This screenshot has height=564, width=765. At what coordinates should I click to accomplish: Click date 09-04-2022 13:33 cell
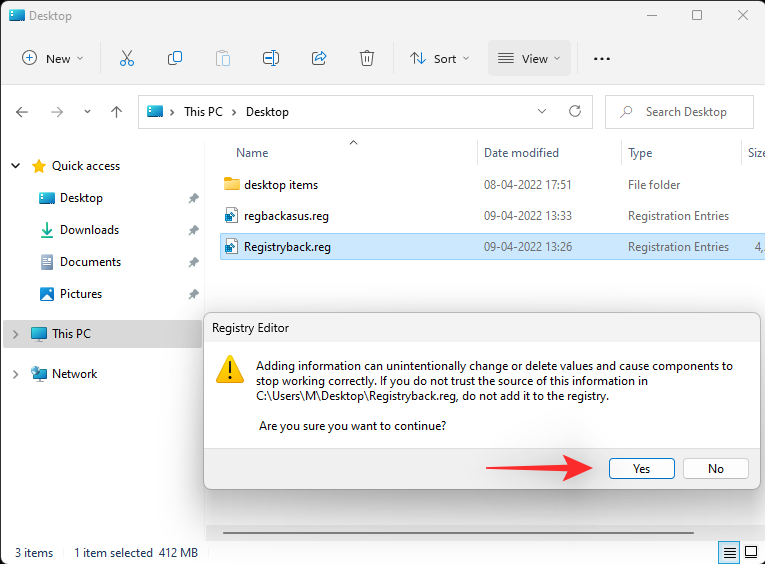coord(527,216)
